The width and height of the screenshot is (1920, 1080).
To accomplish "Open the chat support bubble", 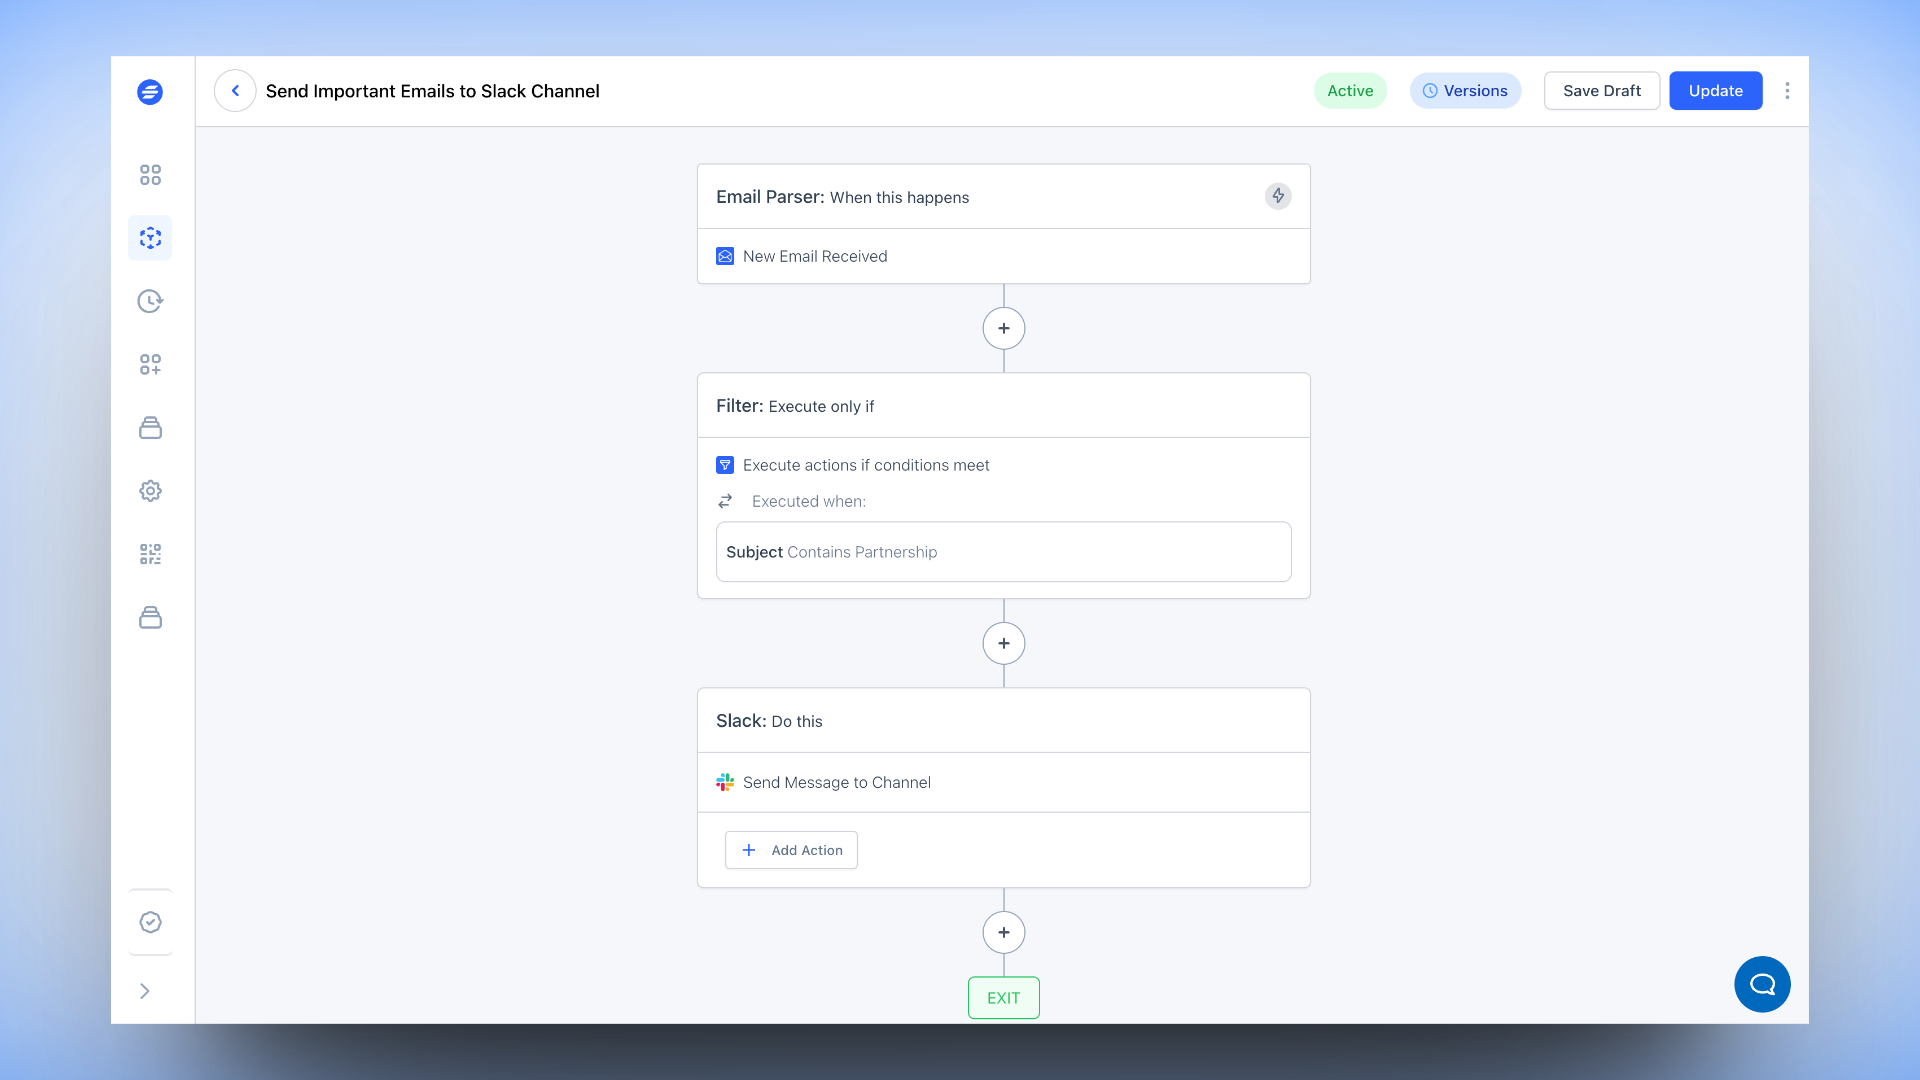I will [1762, 984].
